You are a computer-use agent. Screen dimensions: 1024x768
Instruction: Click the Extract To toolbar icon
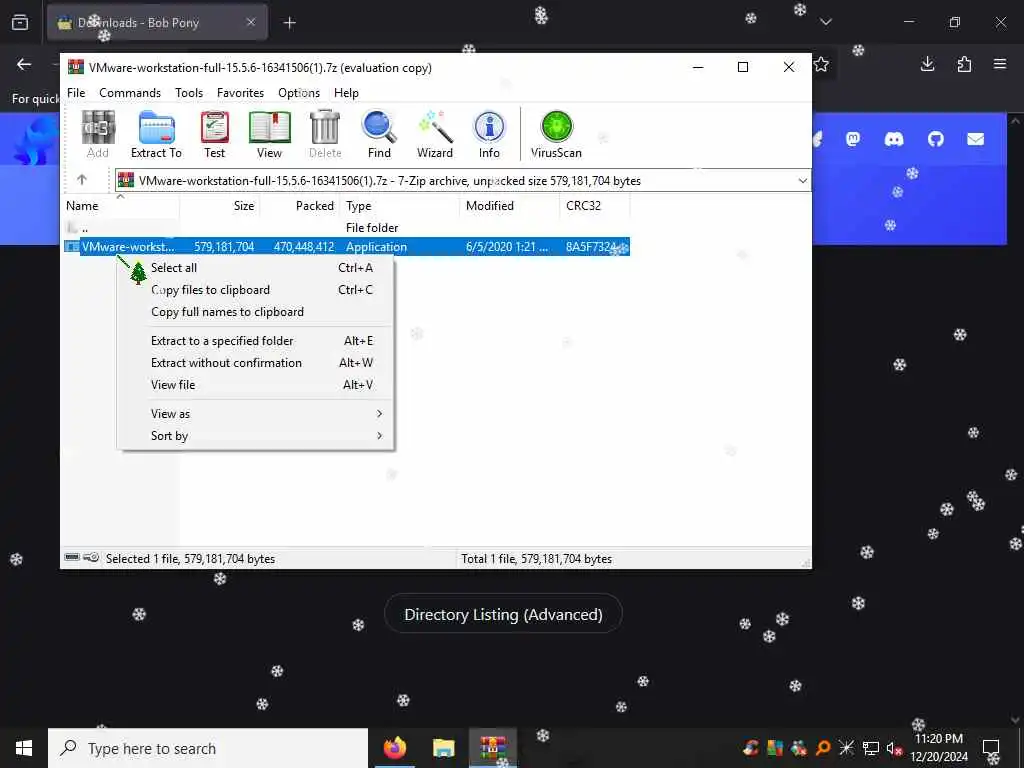pyautogui.click(x=156, y=134)
